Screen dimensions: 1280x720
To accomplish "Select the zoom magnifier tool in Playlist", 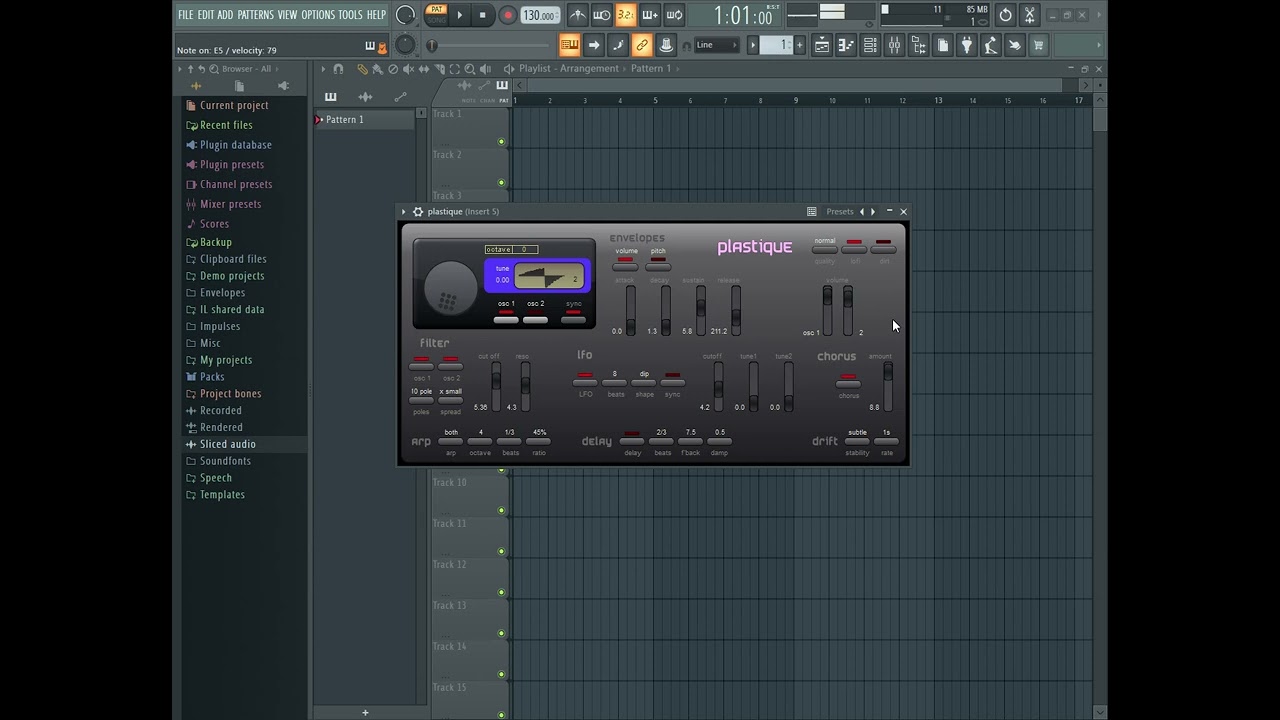I will pyautogui.click(x=470, y=69).
